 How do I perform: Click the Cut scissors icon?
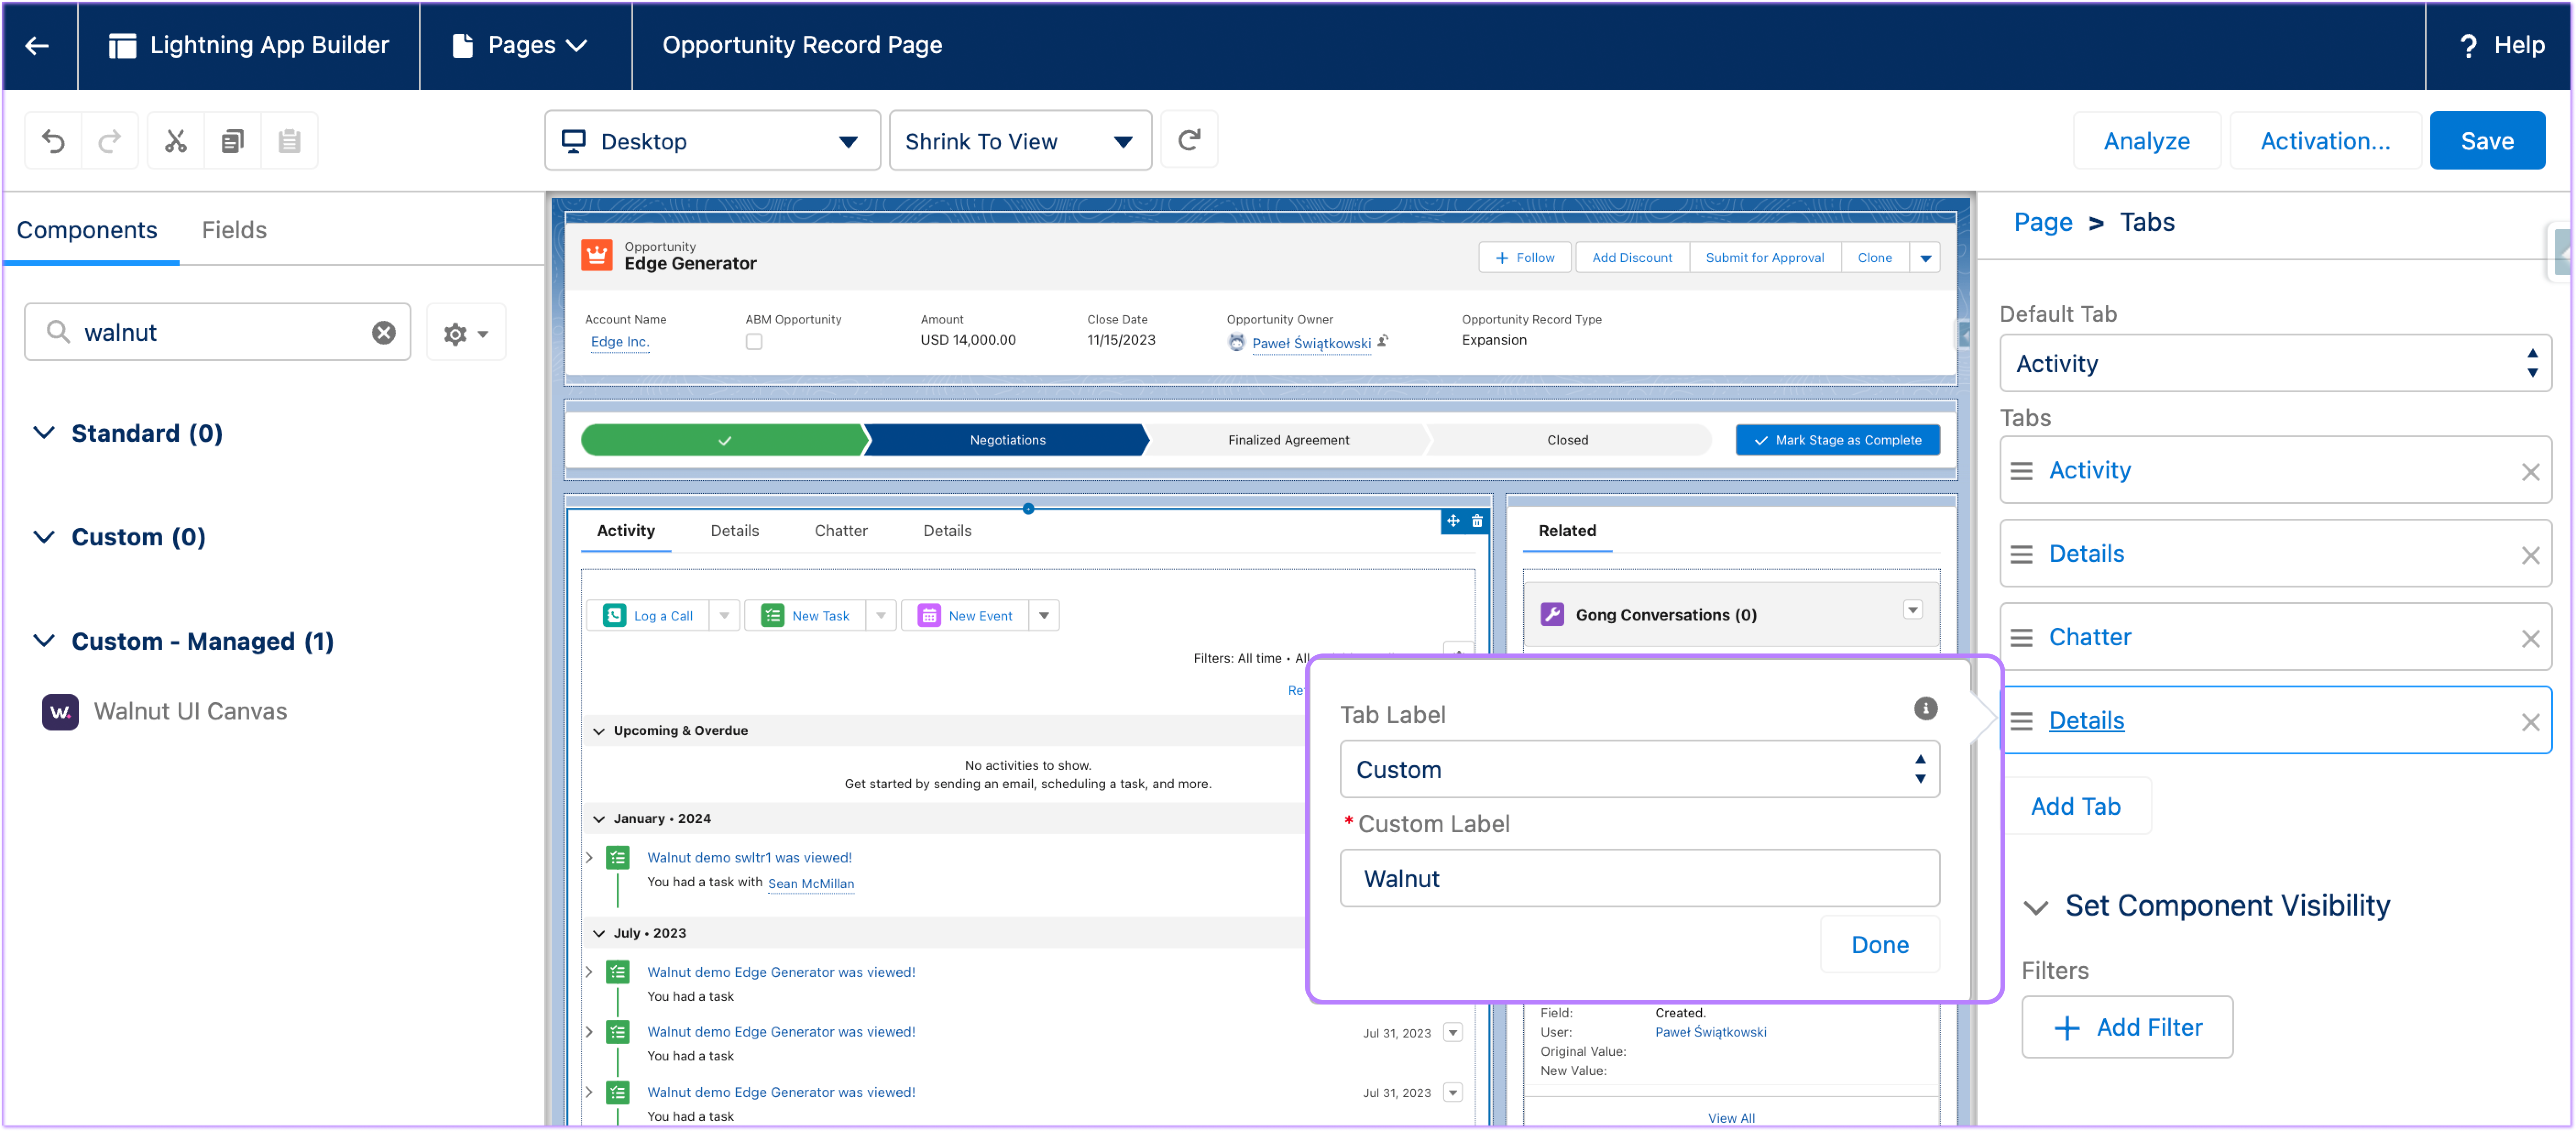click(x=176, y=141)
